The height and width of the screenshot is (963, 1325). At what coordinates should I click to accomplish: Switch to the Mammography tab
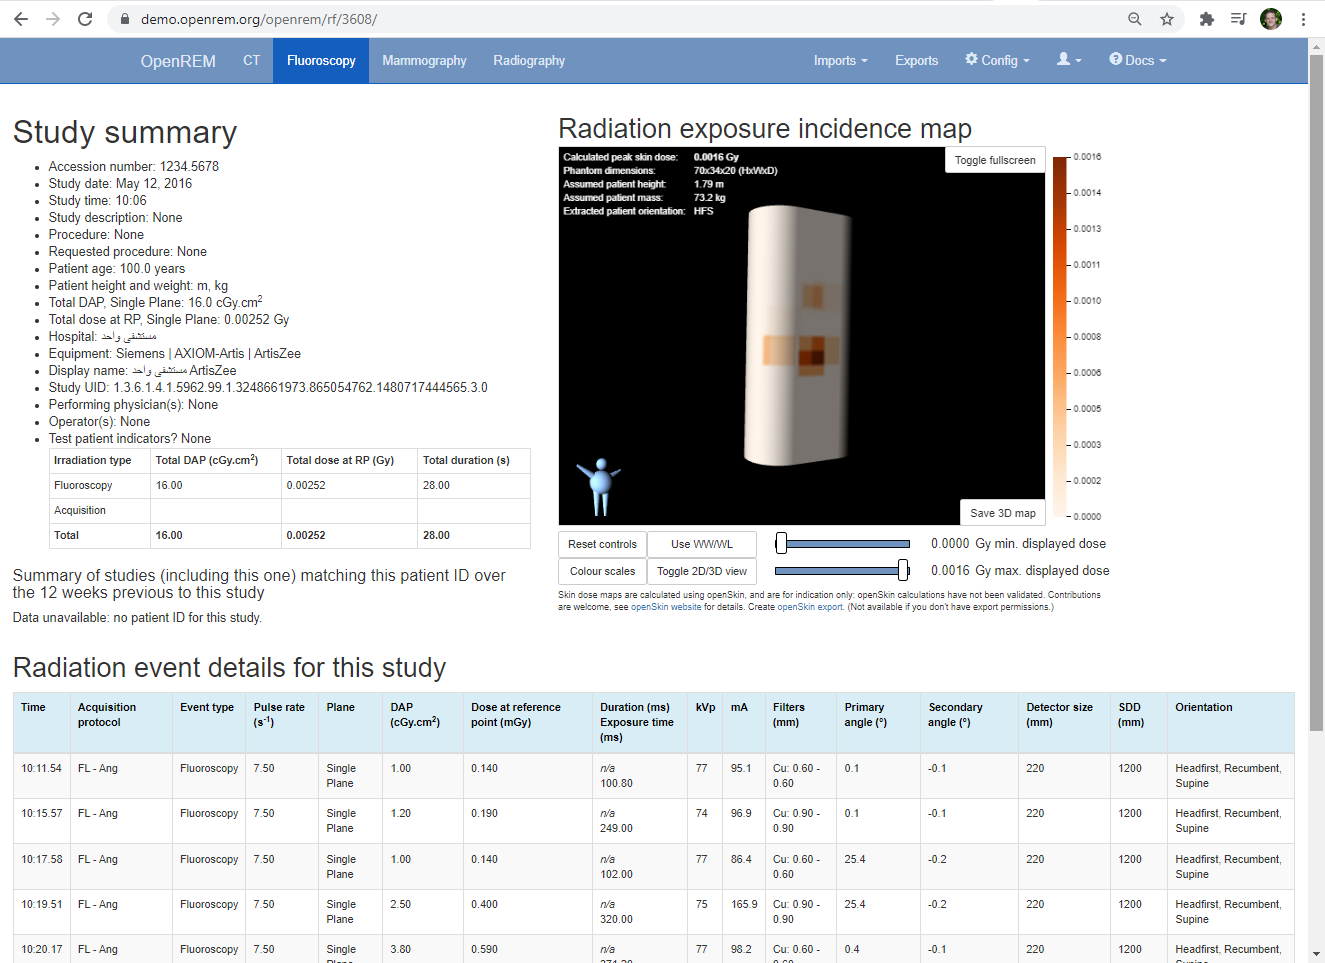424,61
